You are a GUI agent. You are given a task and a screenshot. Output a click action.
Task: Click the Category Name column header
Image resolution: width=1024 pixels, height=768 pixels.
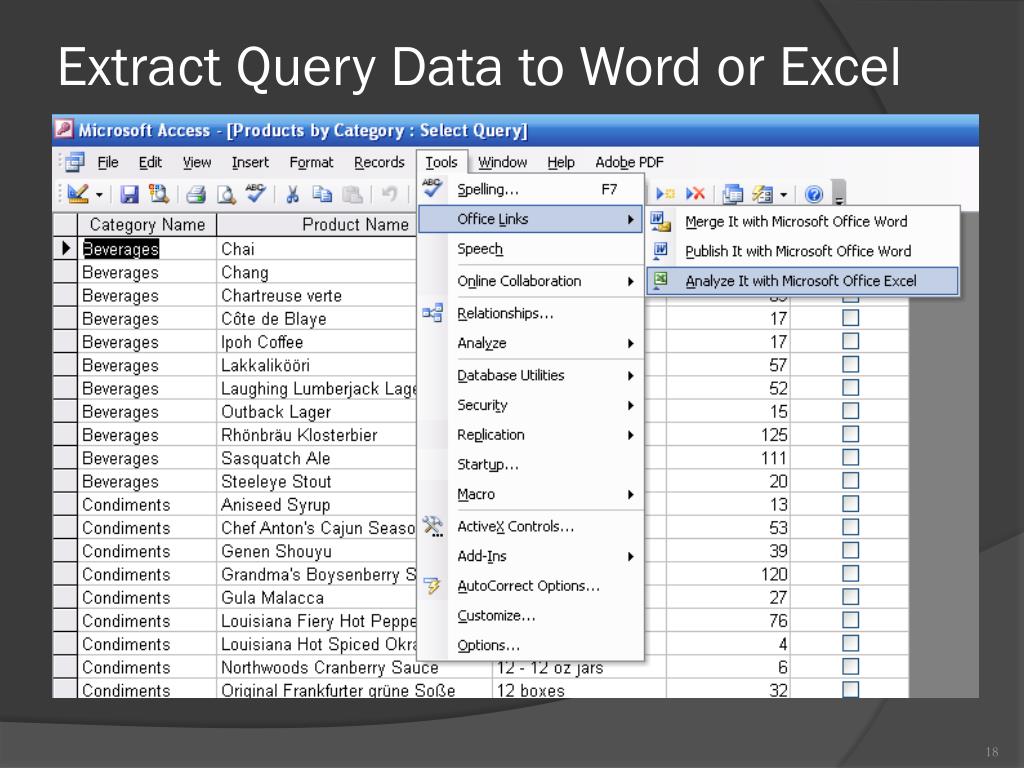(146, 225)
